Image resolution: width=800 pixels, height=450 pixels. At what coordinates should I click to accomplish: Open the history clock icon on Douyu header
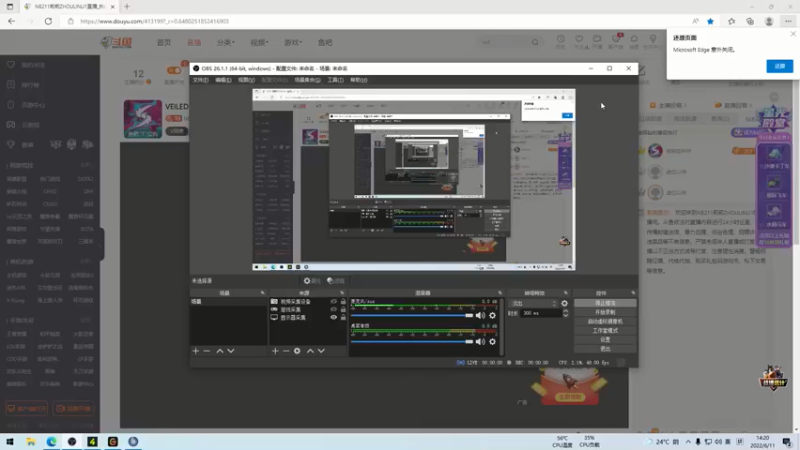tap(561, 39)
